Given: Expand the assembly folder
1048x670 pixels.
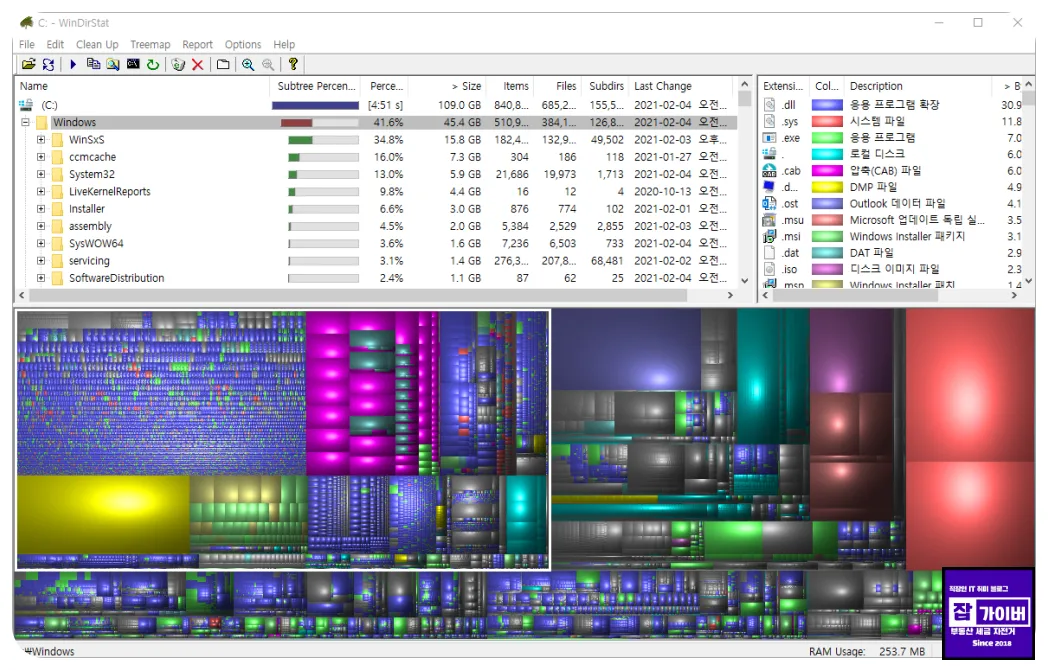Looking at the screenshot, I should tap(41, 226).
